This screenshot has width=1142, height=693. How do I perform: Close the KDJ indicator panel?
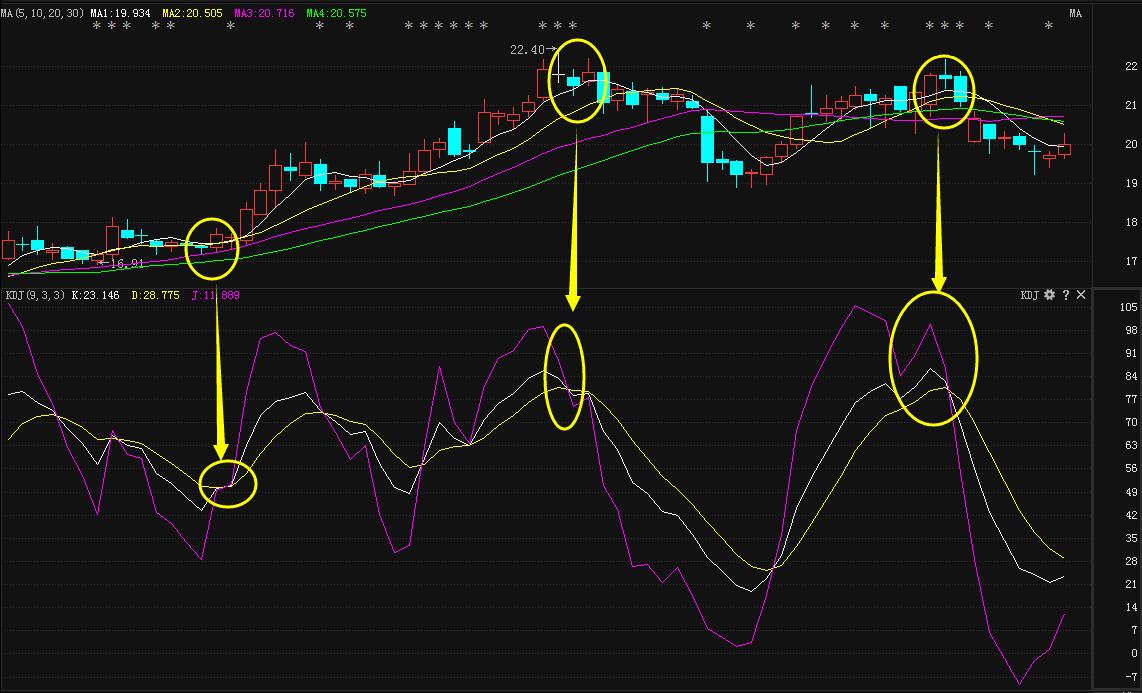pos(1081,295)
